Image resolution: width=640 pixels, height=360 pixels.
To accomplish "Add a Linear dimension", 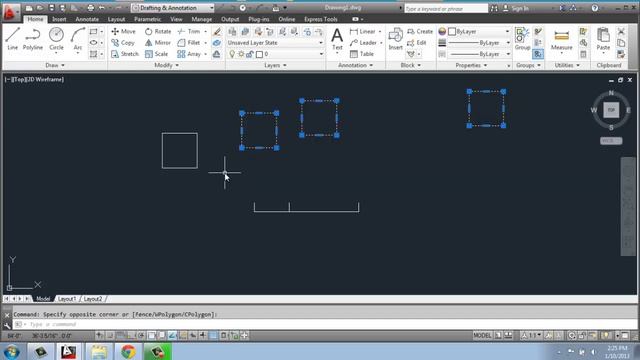I will click(x=363, y=31).
